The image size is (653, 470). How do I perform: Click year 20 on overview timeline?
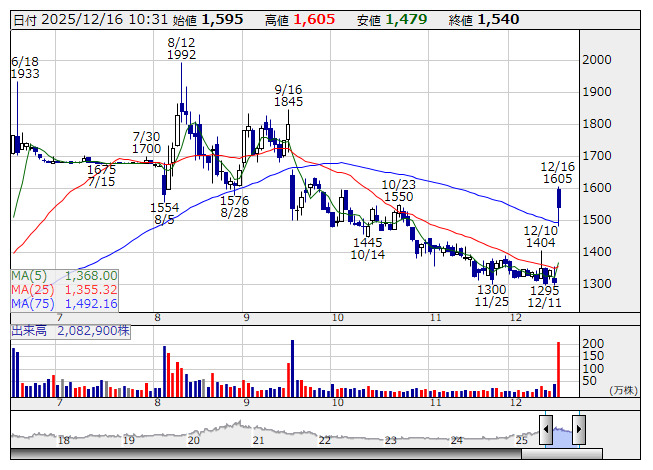click(x=194, y=440)
